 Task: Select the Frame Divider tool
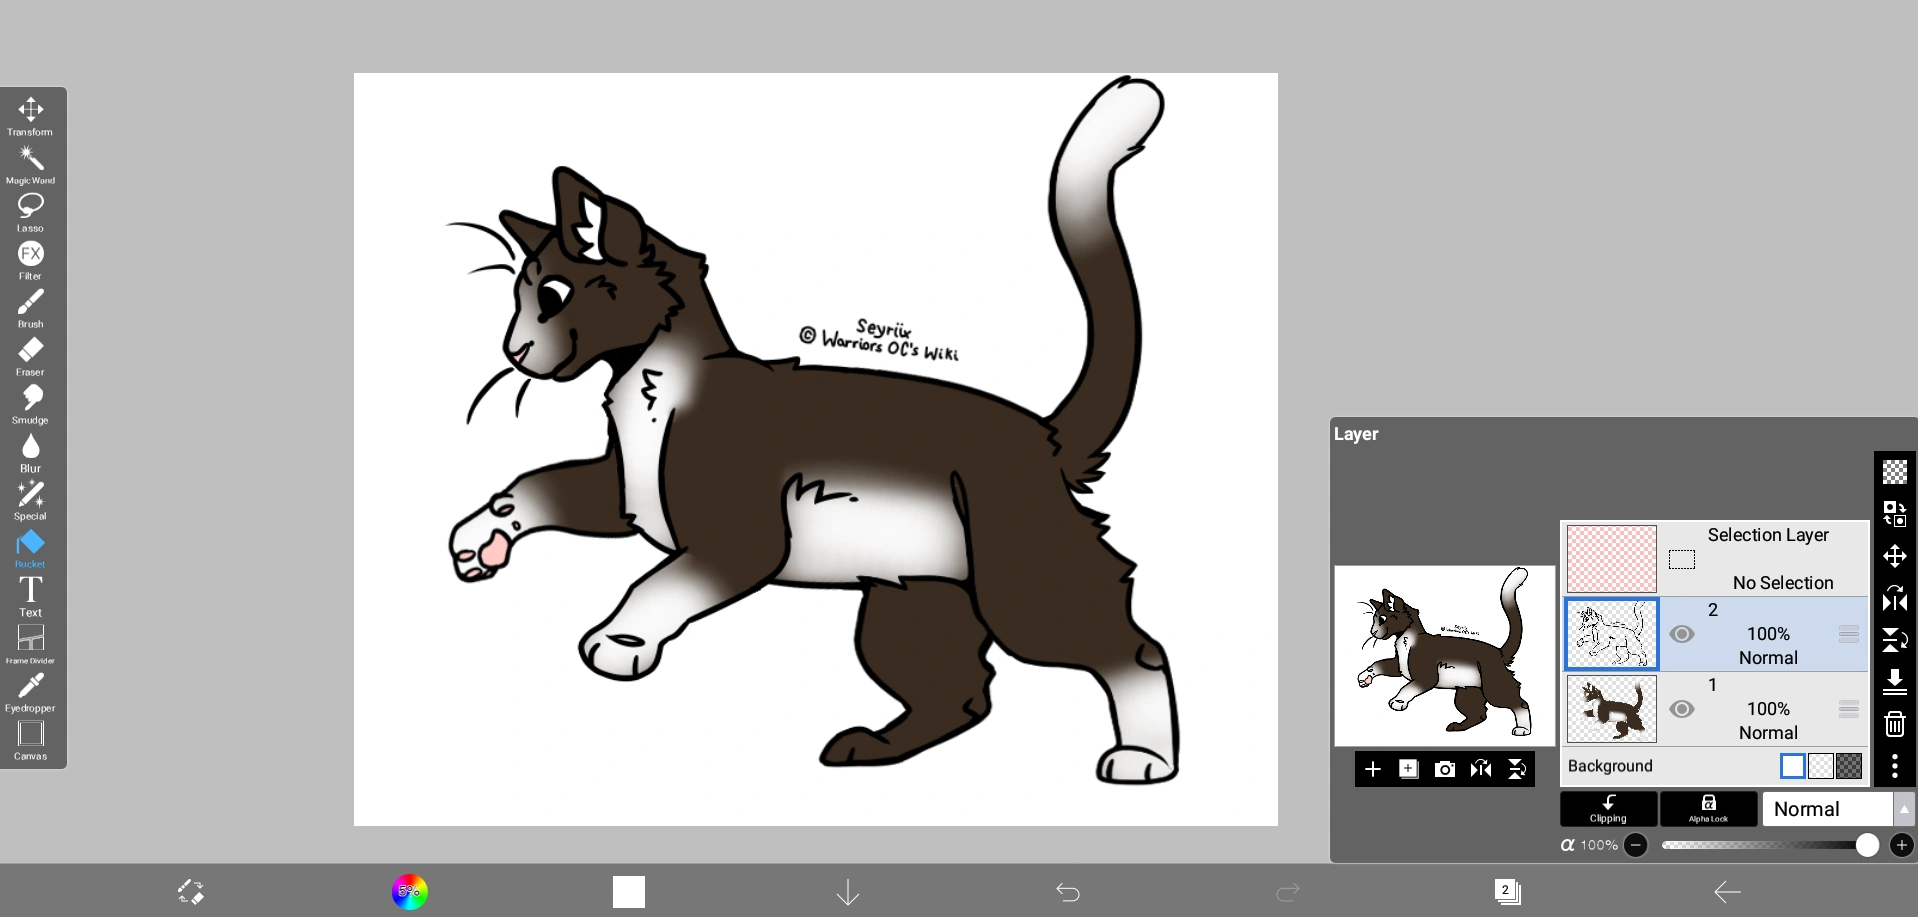pos(31,644)
